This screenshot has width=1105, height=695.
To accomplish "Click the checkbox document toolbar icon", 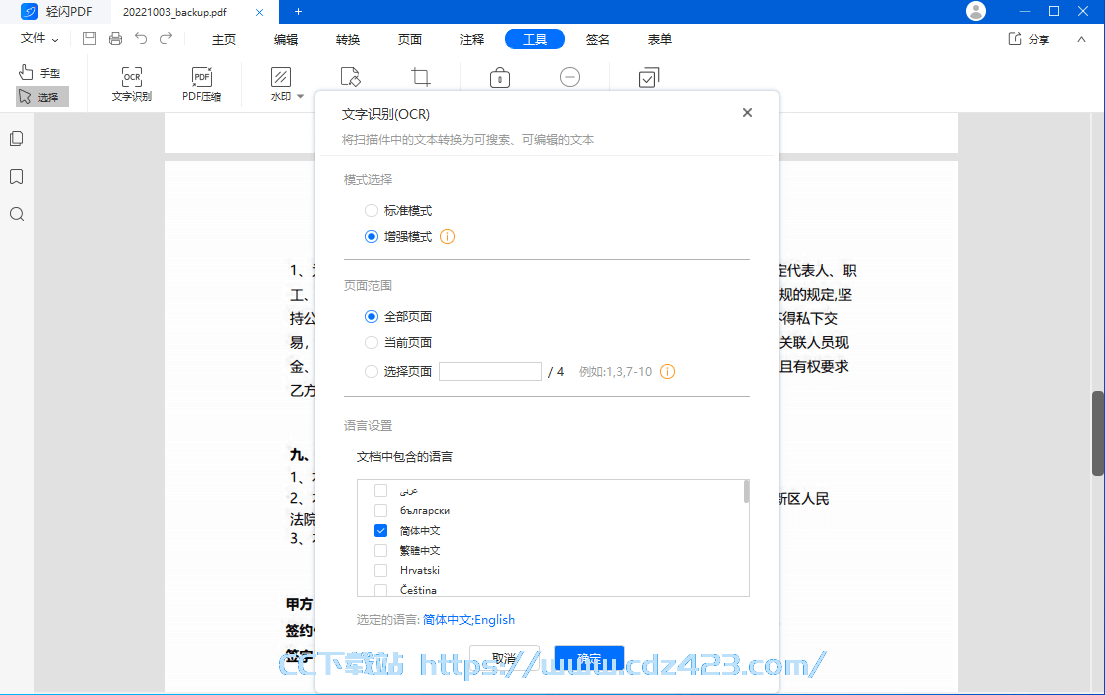I will (x=648, y=77).
